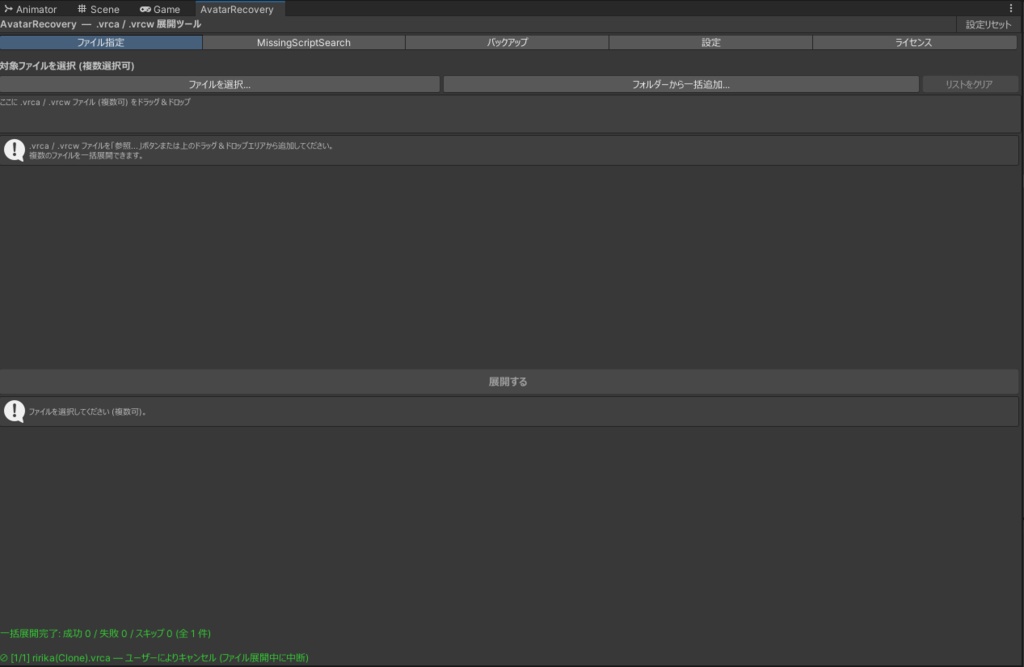
Task: Click the info icon beside .vrca / .vrcw hint
Action: pos(14,150)
